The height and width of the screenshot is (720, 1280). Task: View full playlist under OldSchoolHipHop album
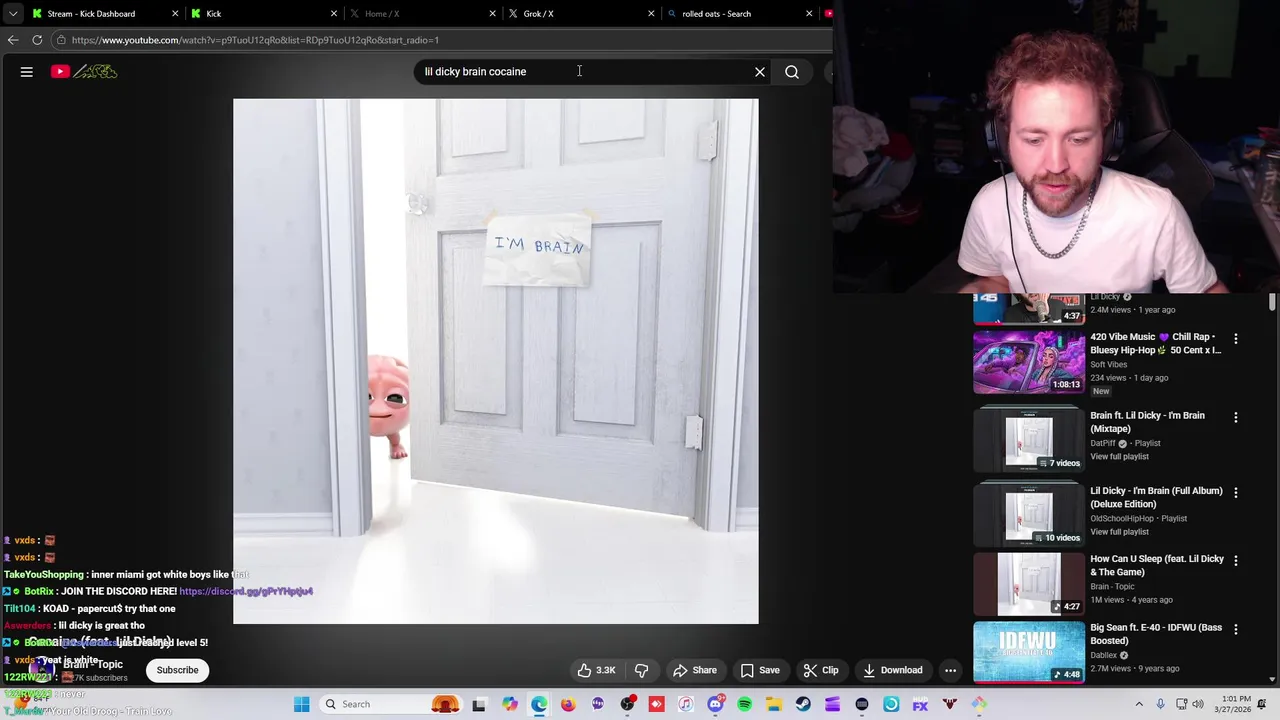(x=1119, y=532)
